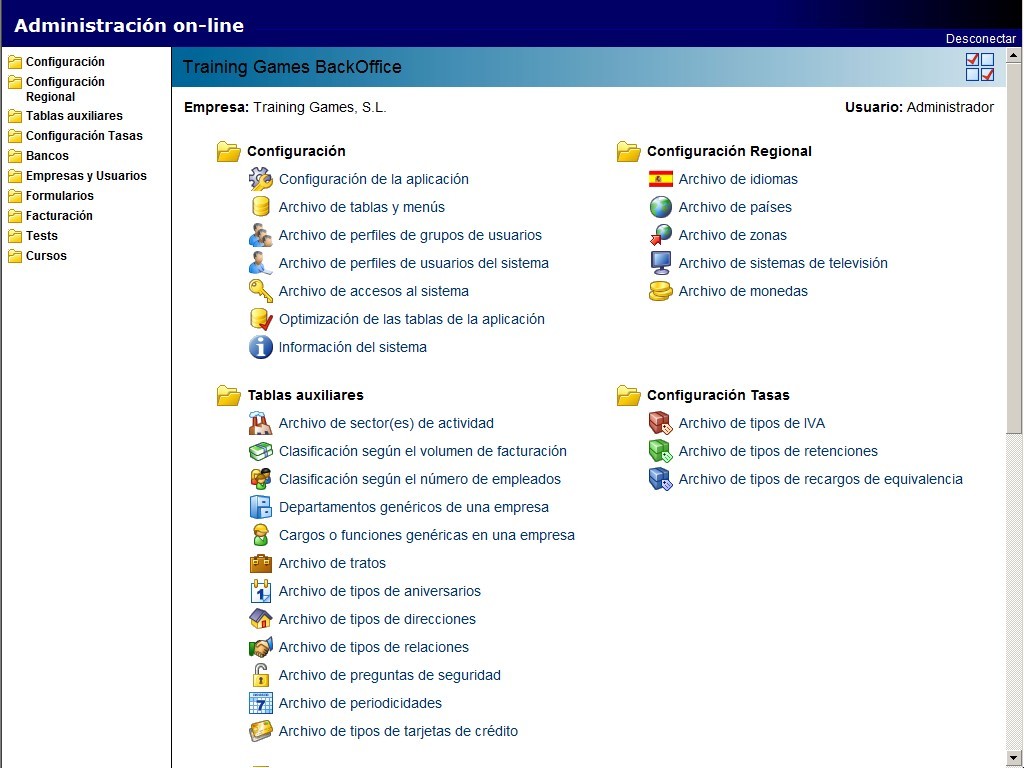Click the key icon for Archivo de accesos
Screen dimensions: 1024x768
click(260, 291)
